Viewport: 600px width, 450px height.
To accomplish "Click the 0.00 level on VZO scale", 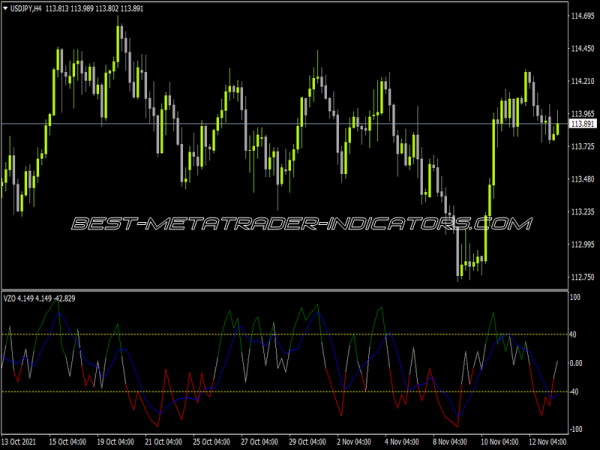I will coord(576,363).
